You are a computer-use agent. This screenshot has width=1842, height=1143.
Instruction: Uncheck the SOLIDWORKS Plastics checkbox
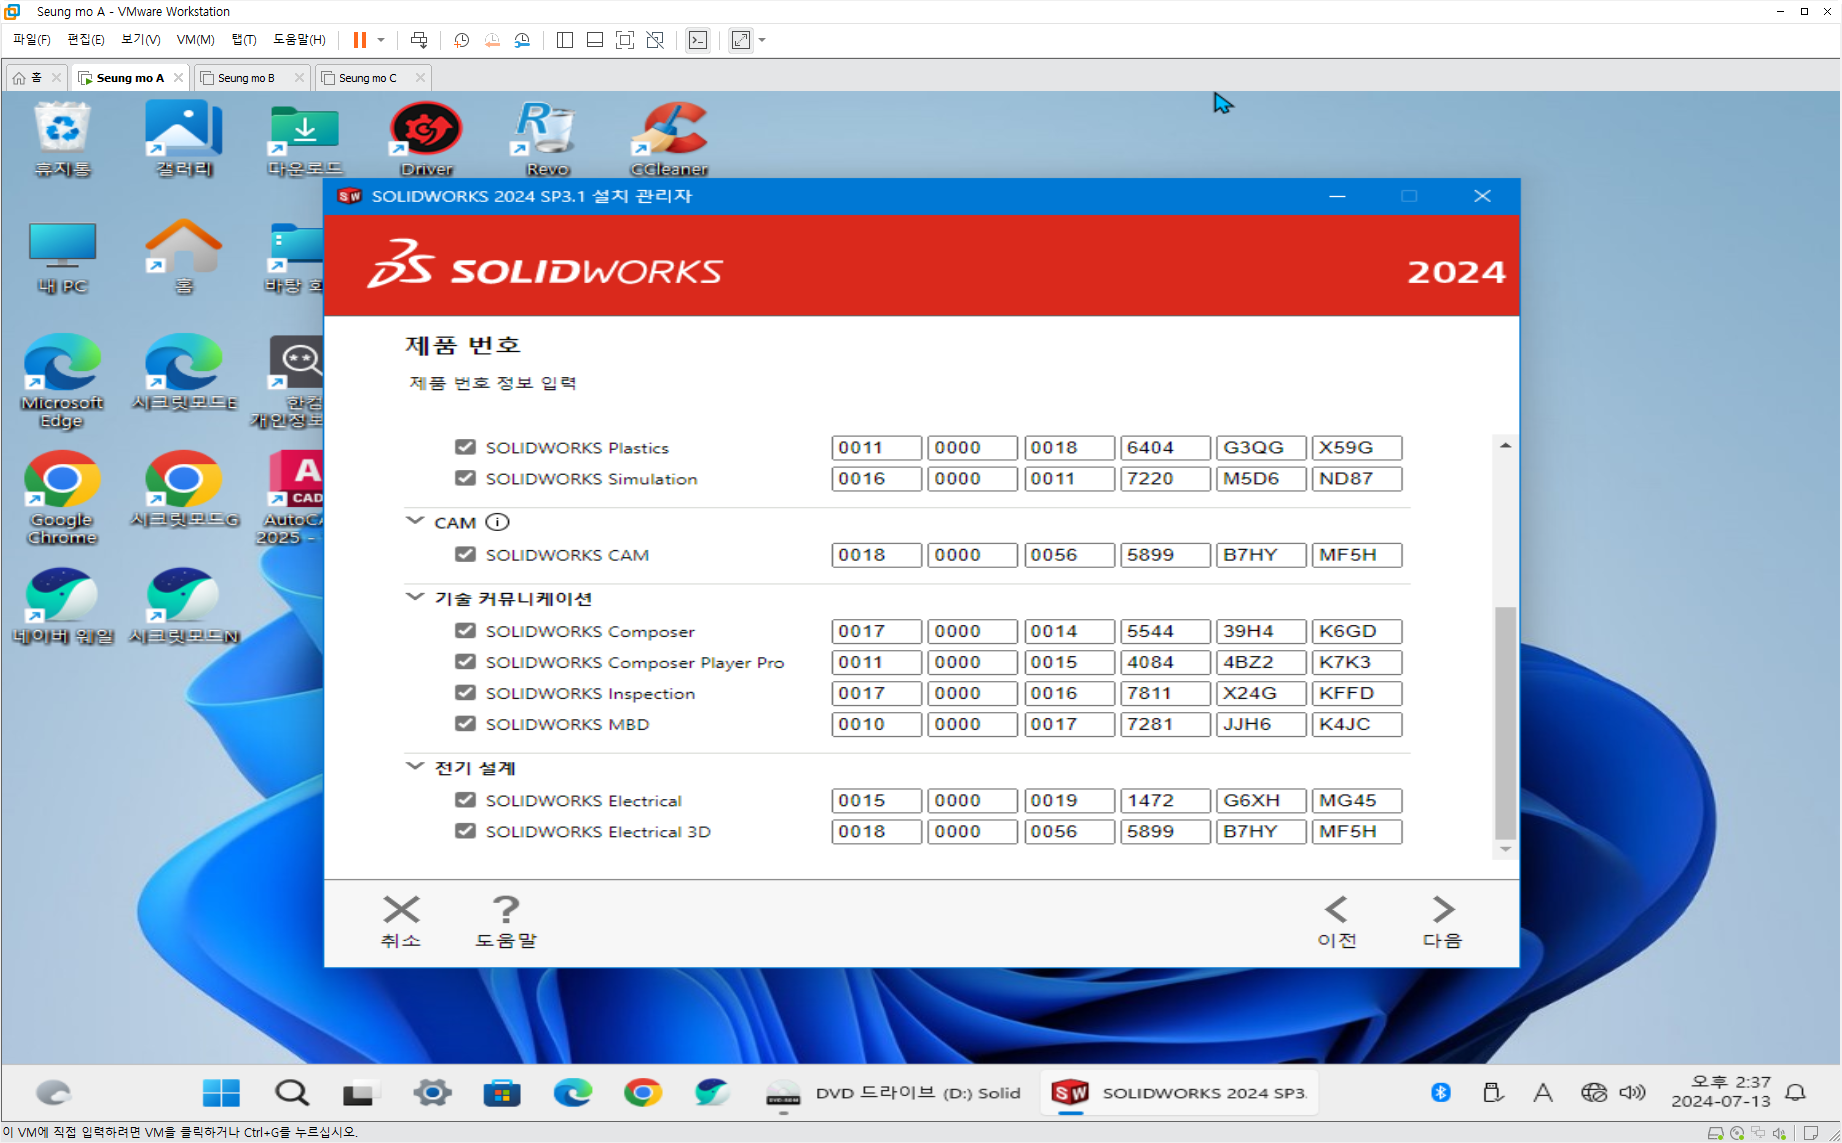[x=465, y=447]
